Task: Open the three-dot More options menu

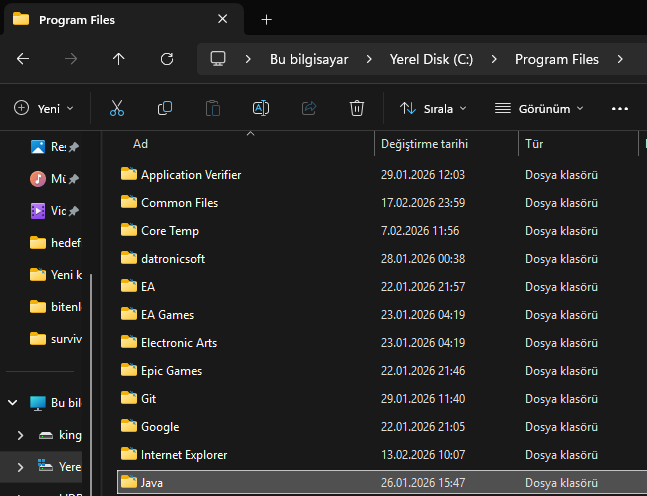Action: (x=620, y=109)
